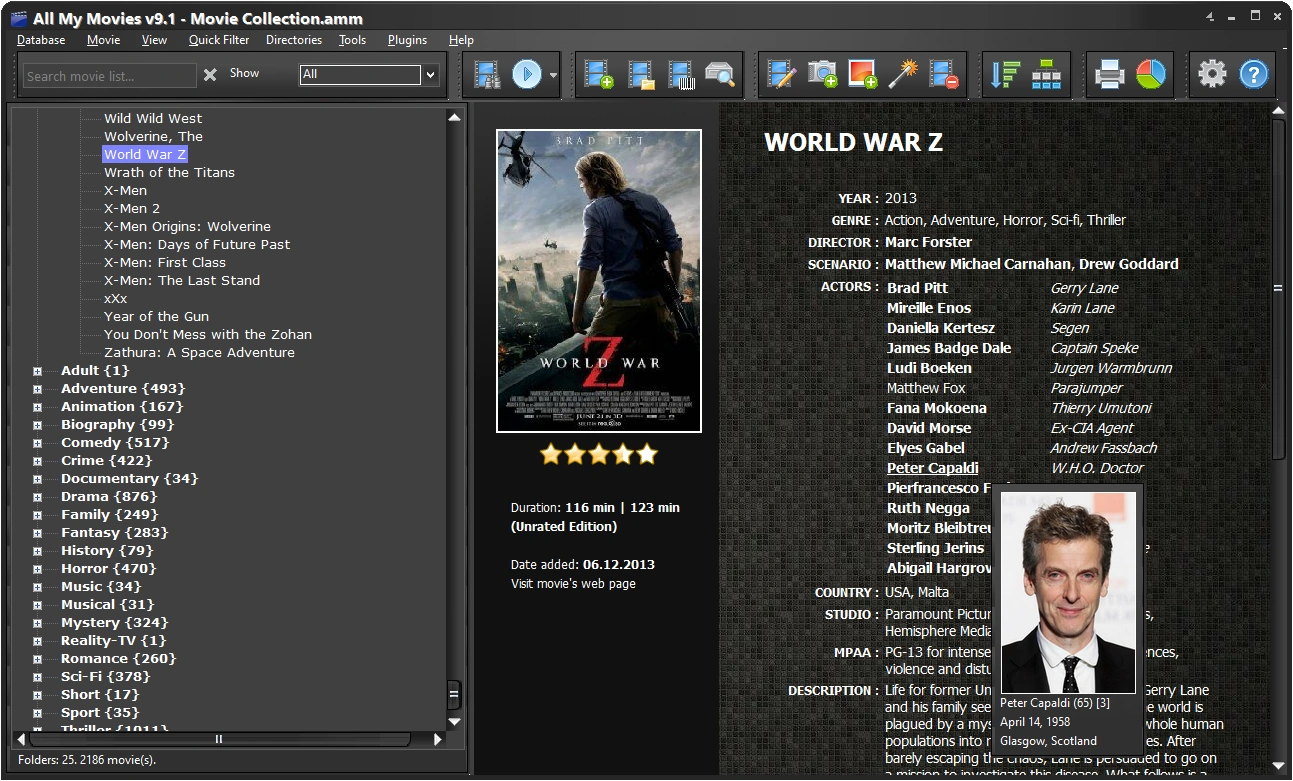Open the Movie menu
Image resolution: width=1293 pixels, height=781 pixels.
(103, 40)
